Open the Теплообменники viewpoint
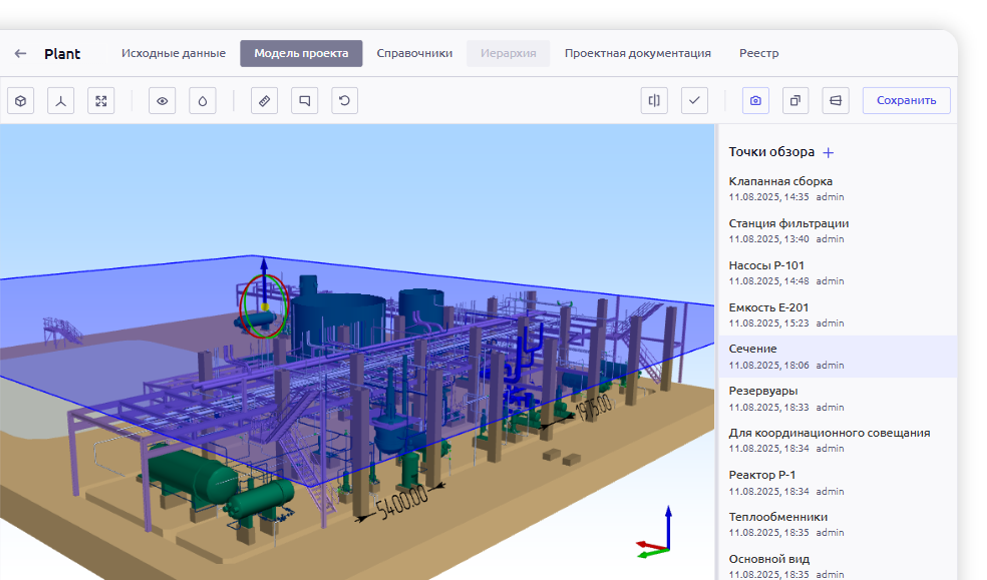 [x=838, y=525]
